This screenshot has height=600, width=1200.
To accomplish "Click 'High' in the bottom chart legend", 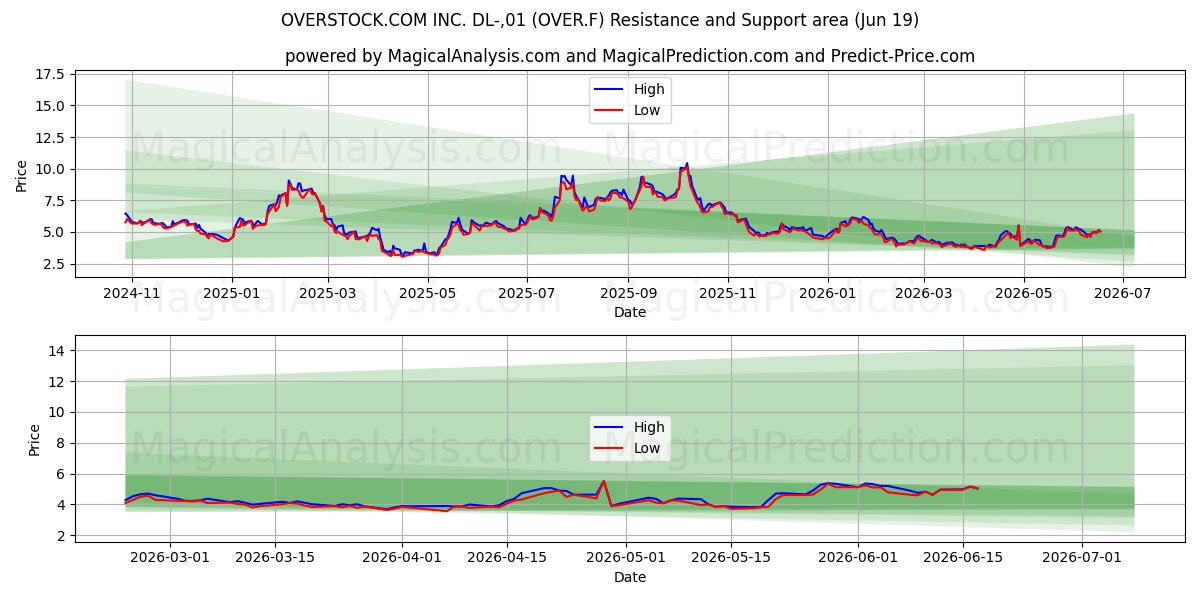I will 649,427.
